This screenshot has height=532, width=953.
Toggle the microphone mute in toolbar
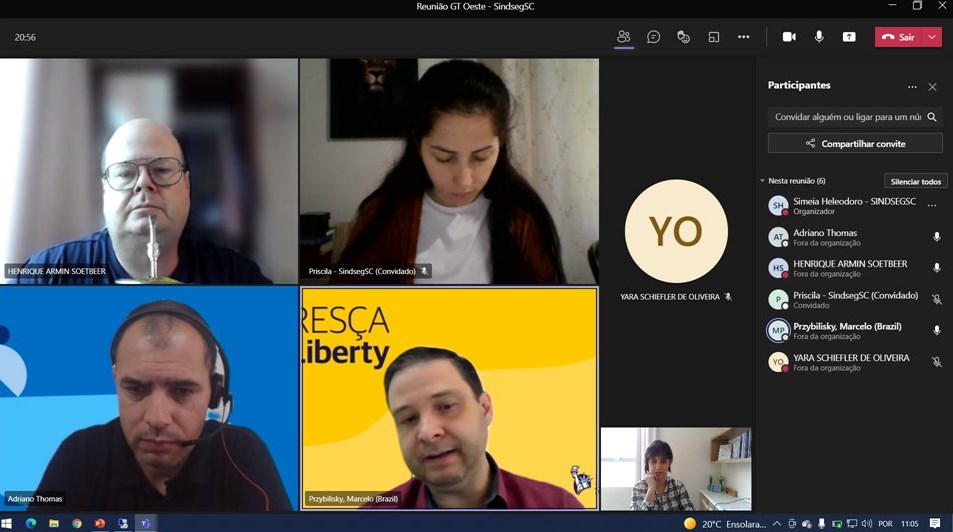click(x=819, y=37)
